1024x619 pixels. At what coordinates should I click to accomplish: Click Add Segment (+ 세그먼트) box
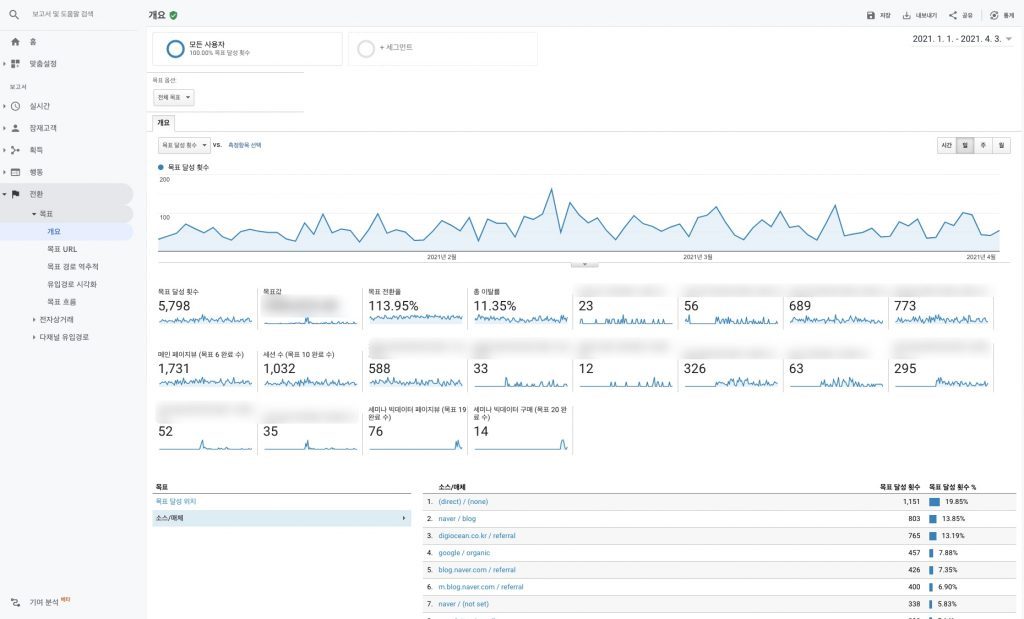[443, 49]
